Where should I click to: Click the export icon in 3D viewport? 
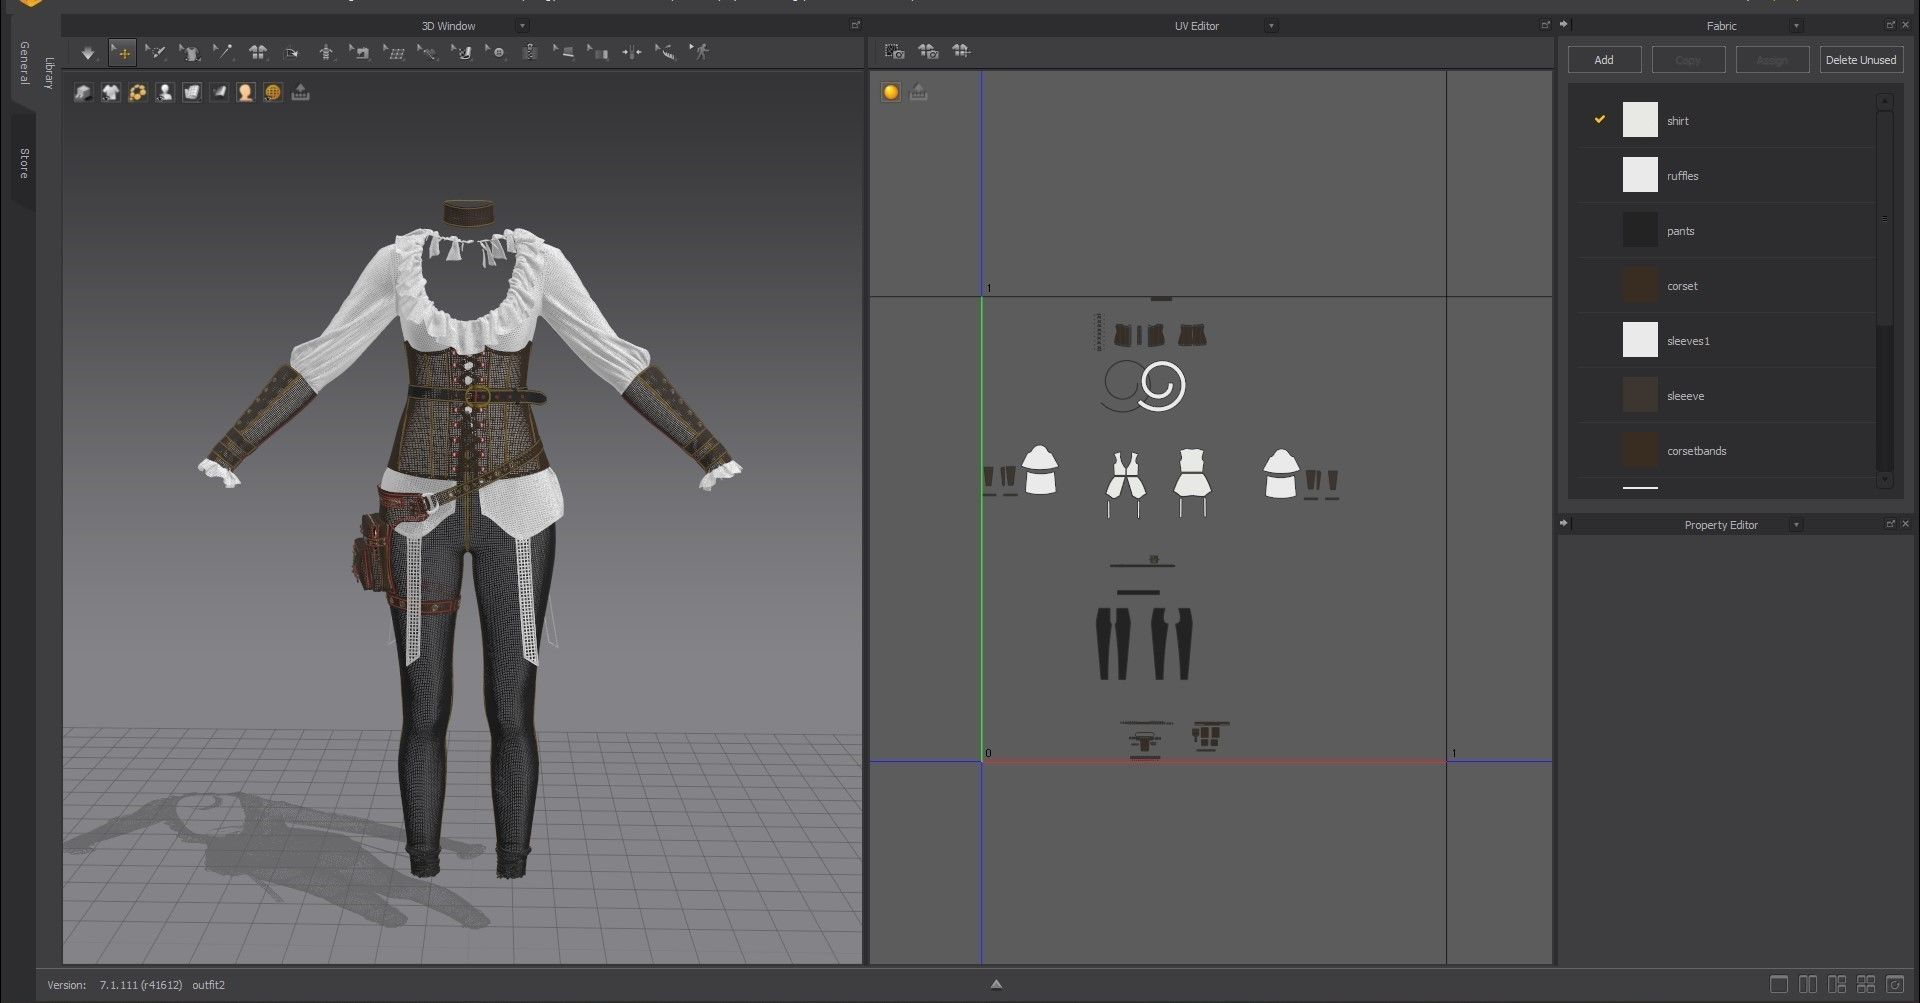(x=301, y=92)
